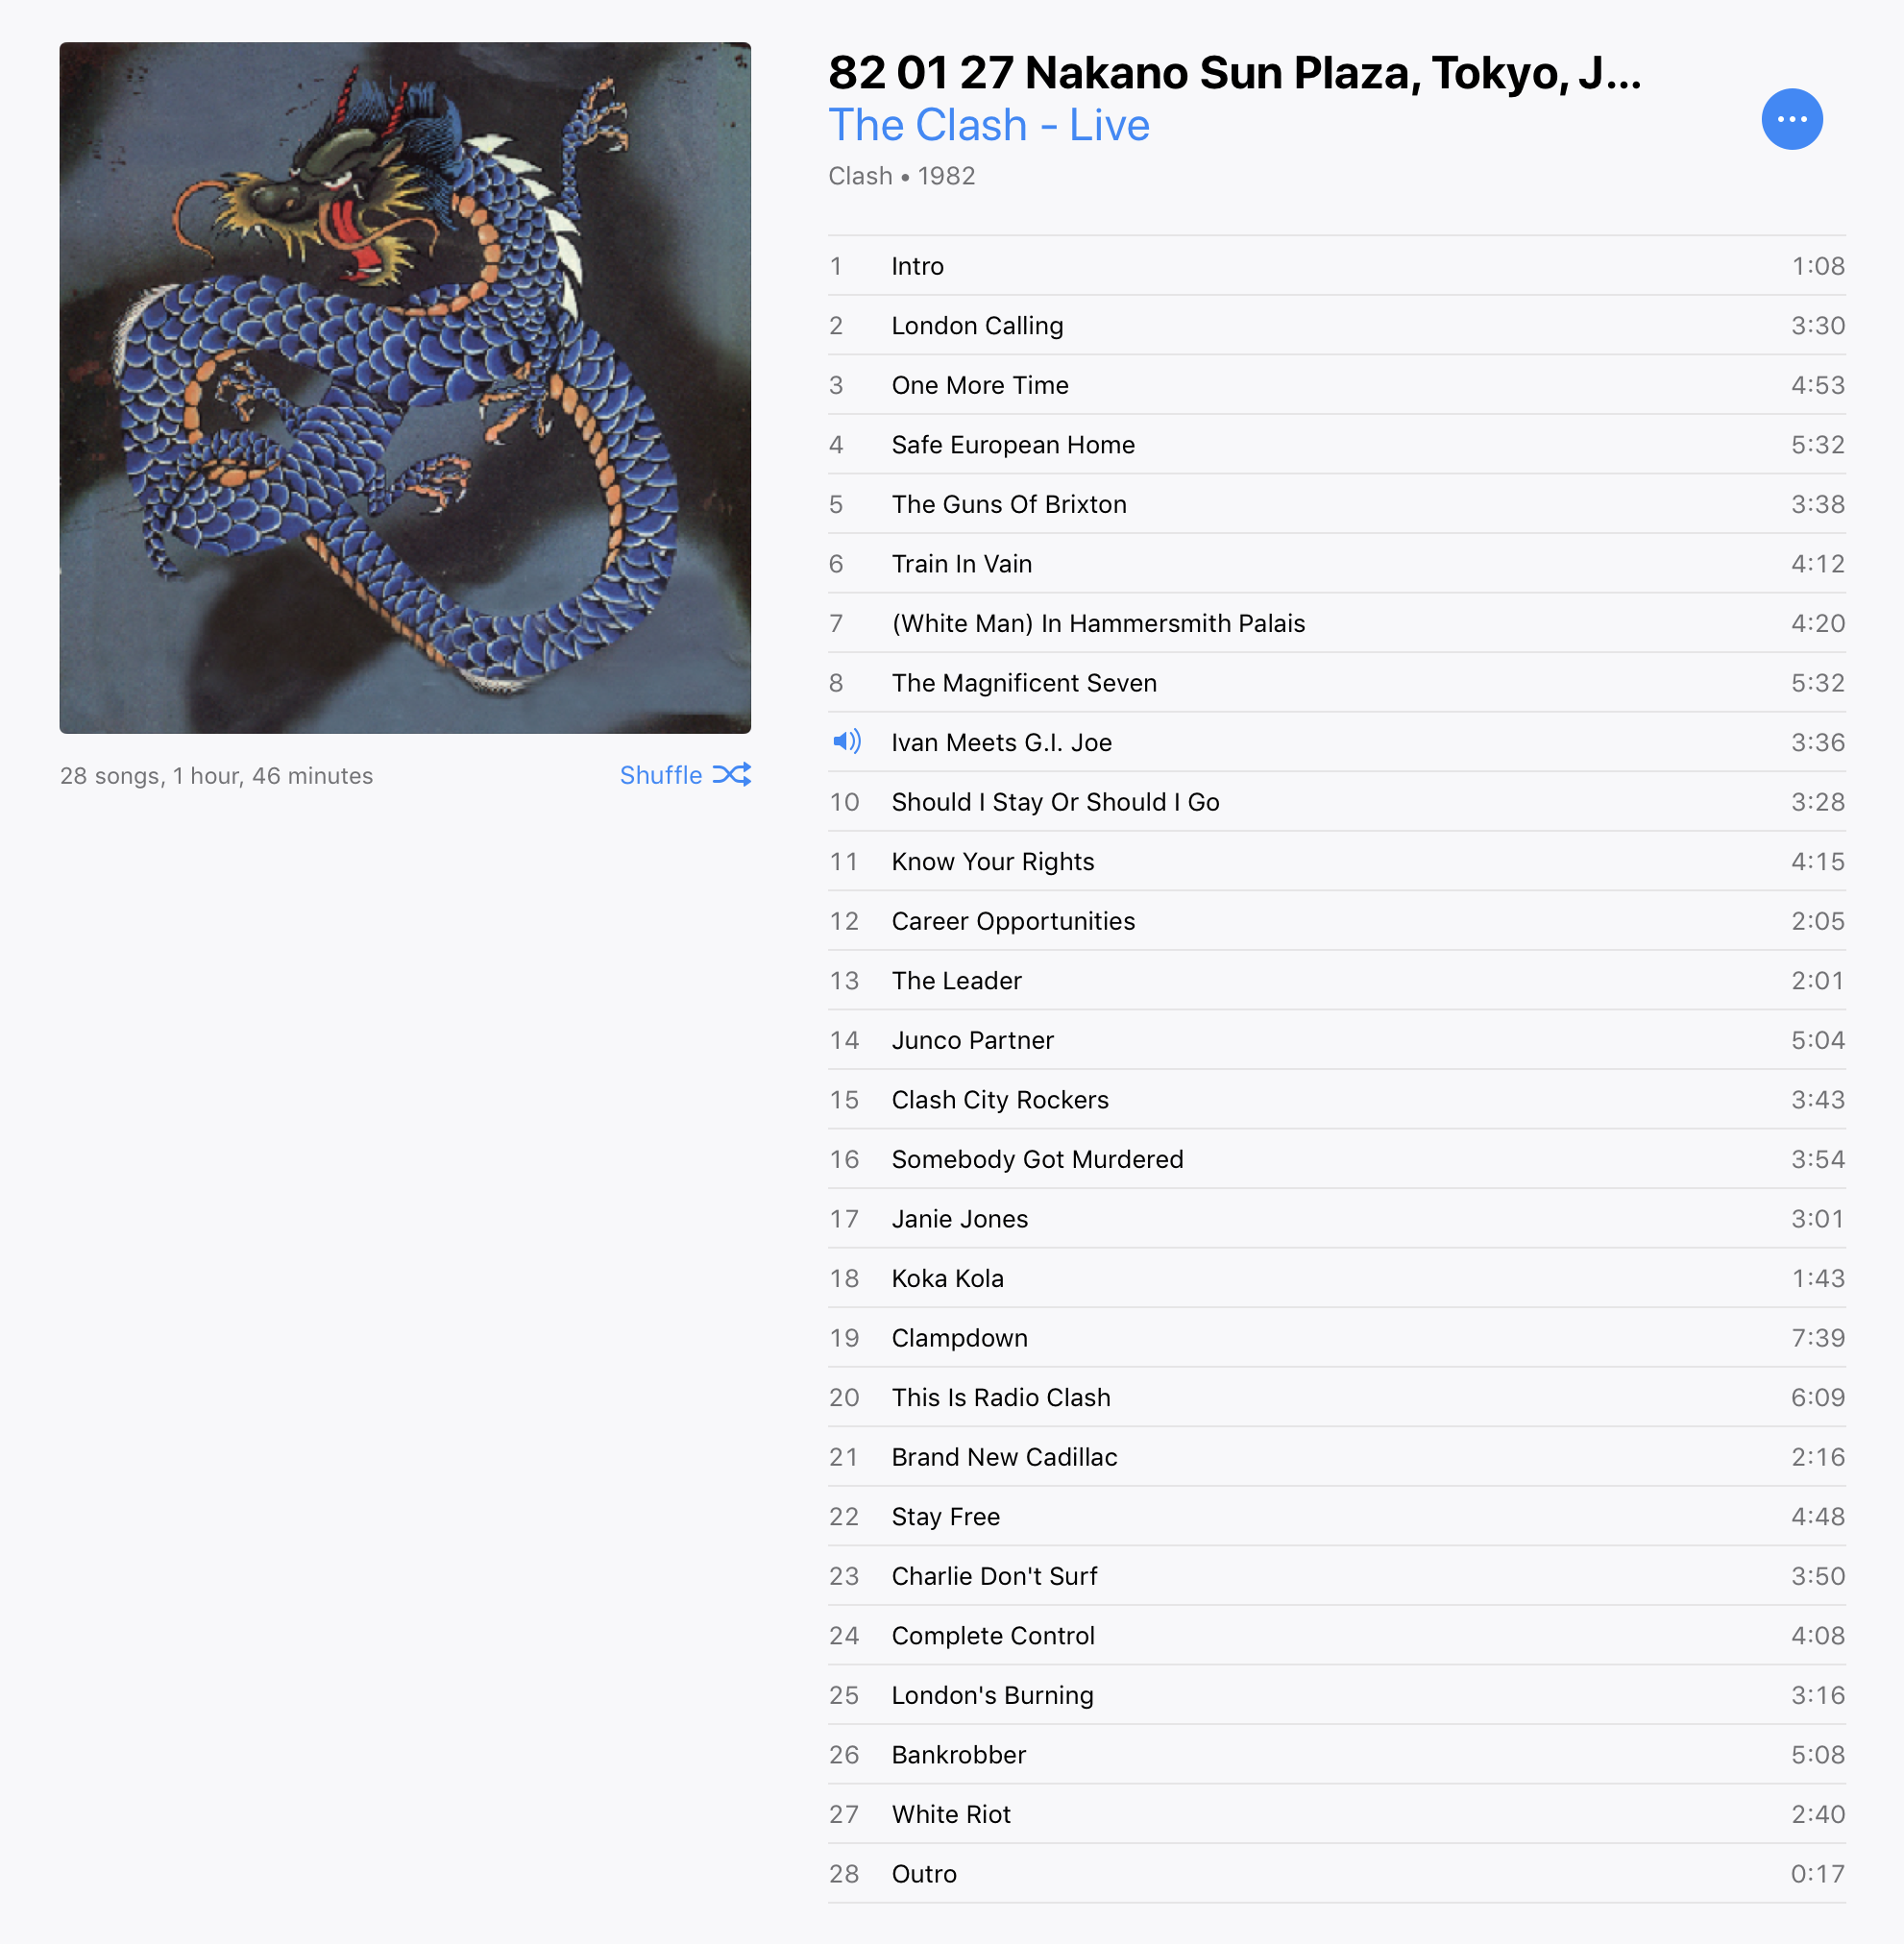Open the blue more options ellipsis button
The height and width of the screenshot is (1944, 1904).
[1791, 119]
